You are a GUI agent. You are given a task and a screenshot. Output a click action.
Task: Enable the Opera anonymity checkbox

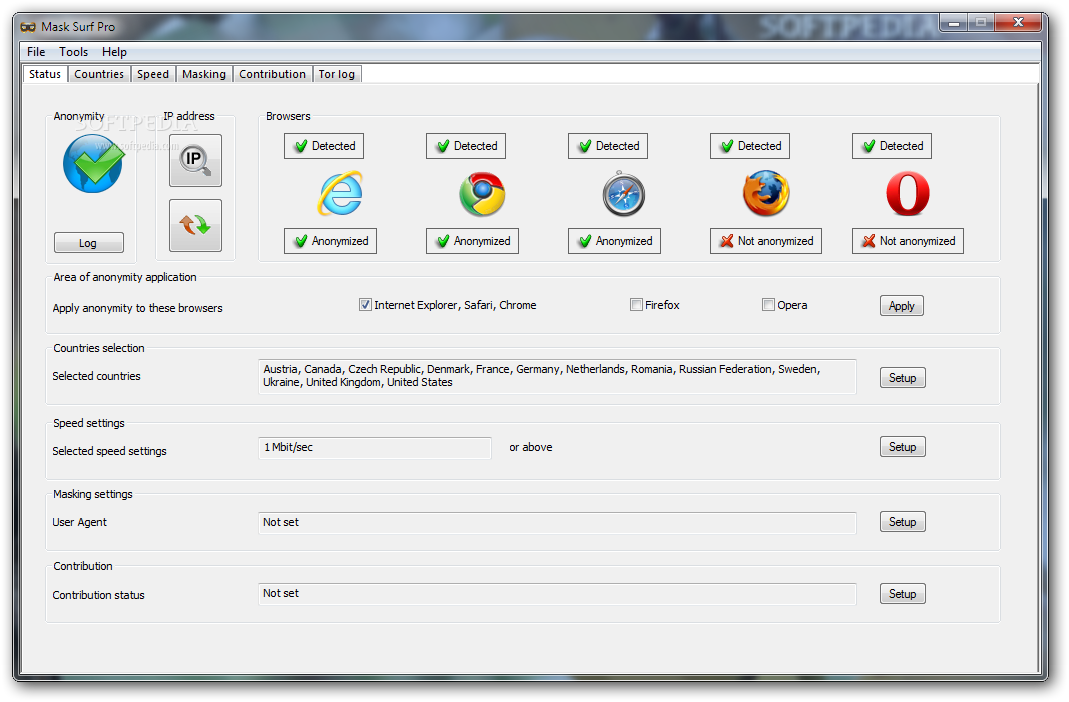[768, 305]
